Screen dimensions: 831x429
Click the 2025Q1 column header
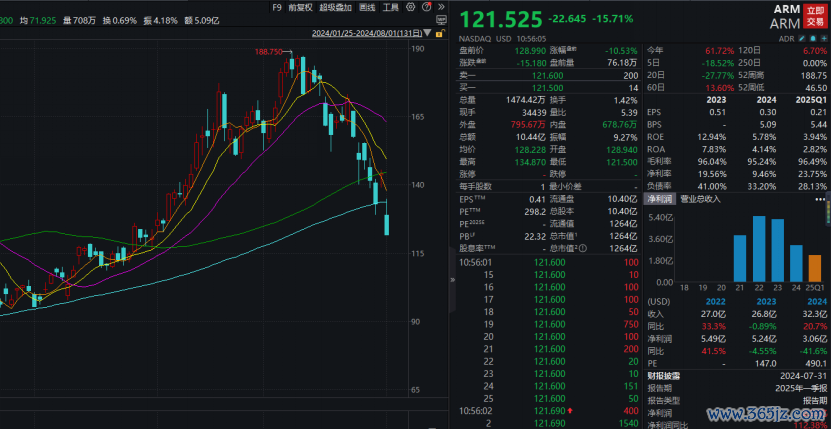(x=811, y=100)
